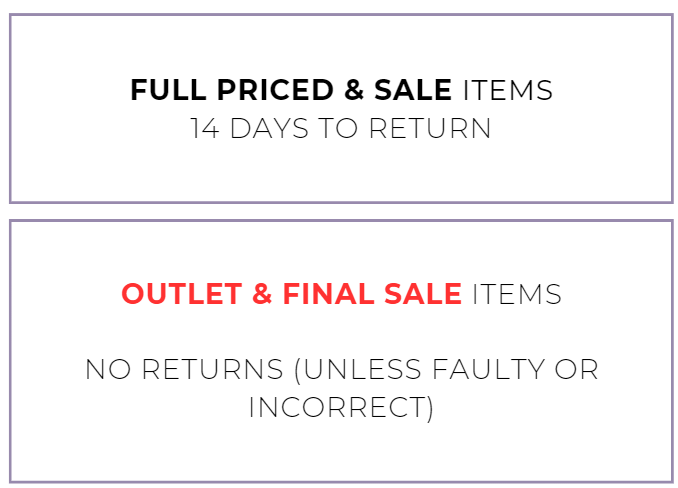Select the black ampersand in top heading
Image resolution: width=678 pixels, height=488 pixels.
(x=354, y=90)
